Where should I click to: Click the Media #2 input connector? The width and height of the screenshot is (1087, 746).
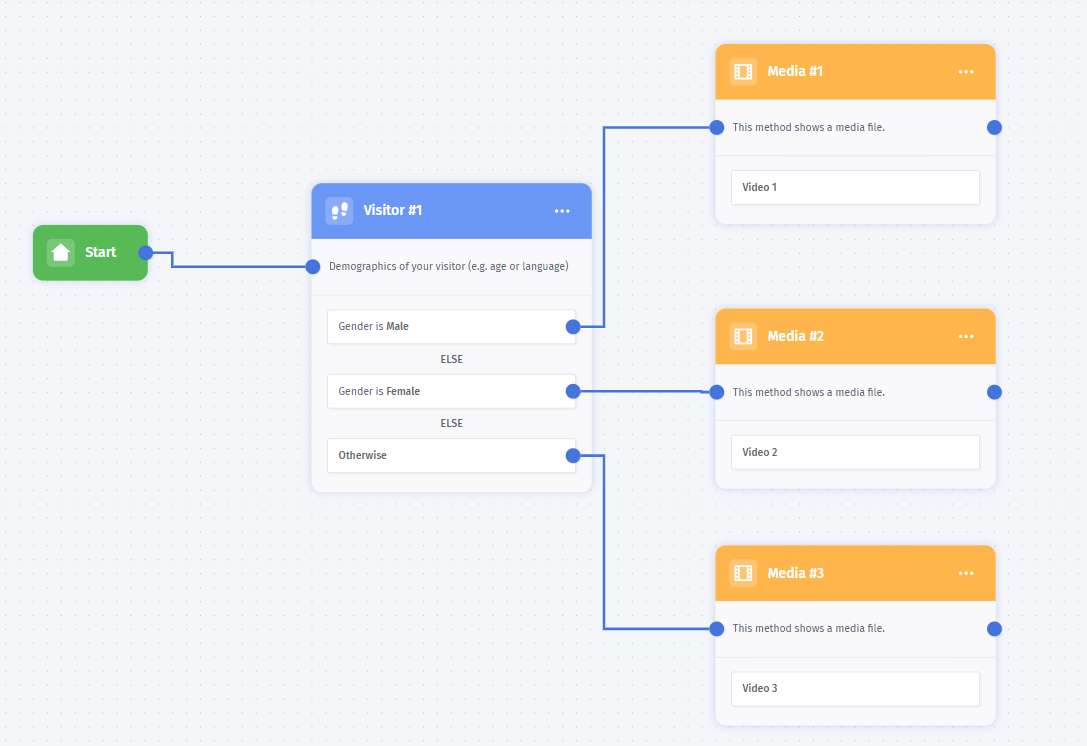[717, 392]
